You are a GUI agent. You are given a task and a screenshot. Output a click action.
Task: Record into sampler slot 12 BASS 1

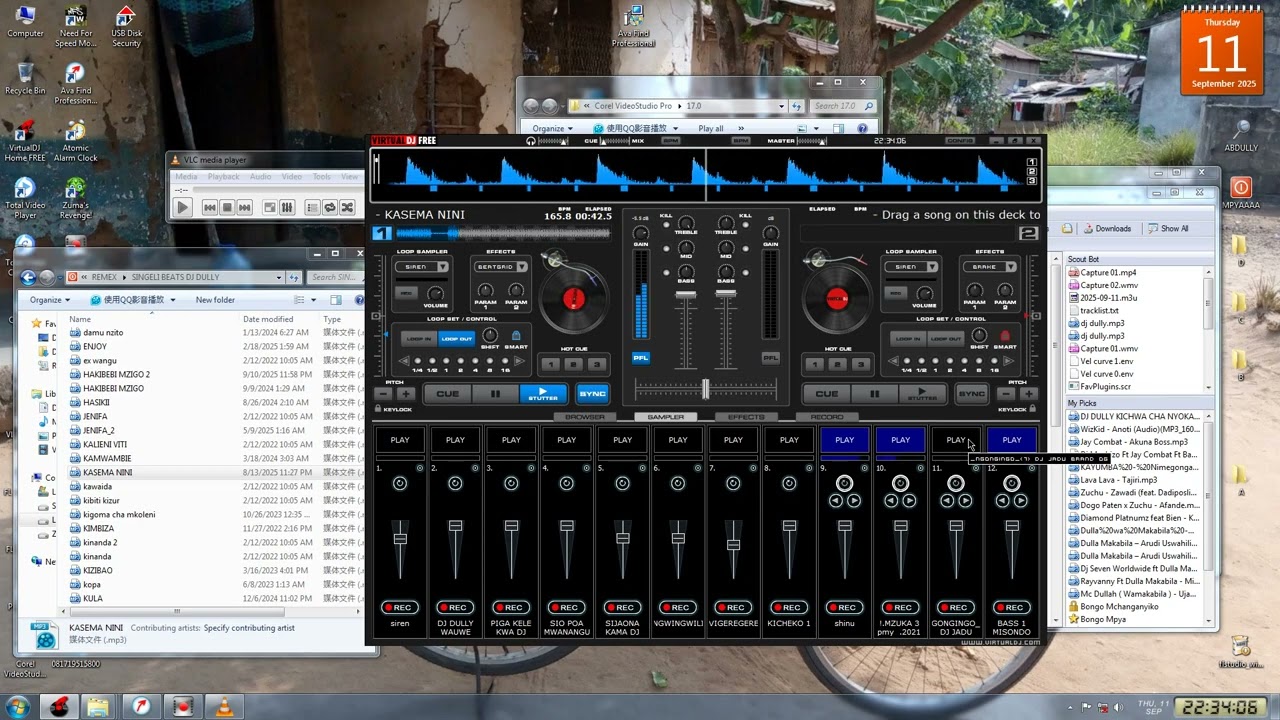(x=1012, y=607)
